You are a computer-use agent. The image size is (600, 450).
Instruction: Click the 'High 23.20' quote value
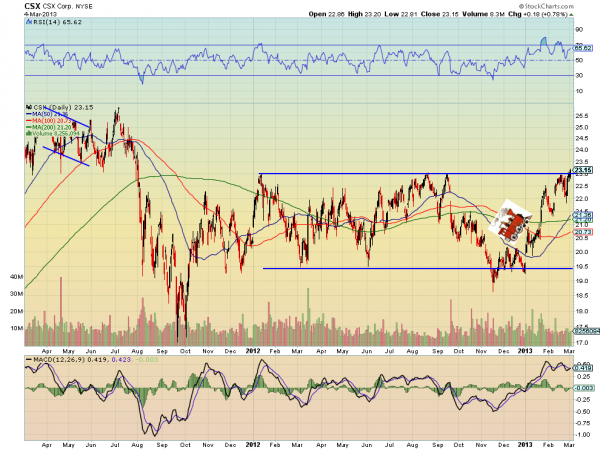point(364,14)
